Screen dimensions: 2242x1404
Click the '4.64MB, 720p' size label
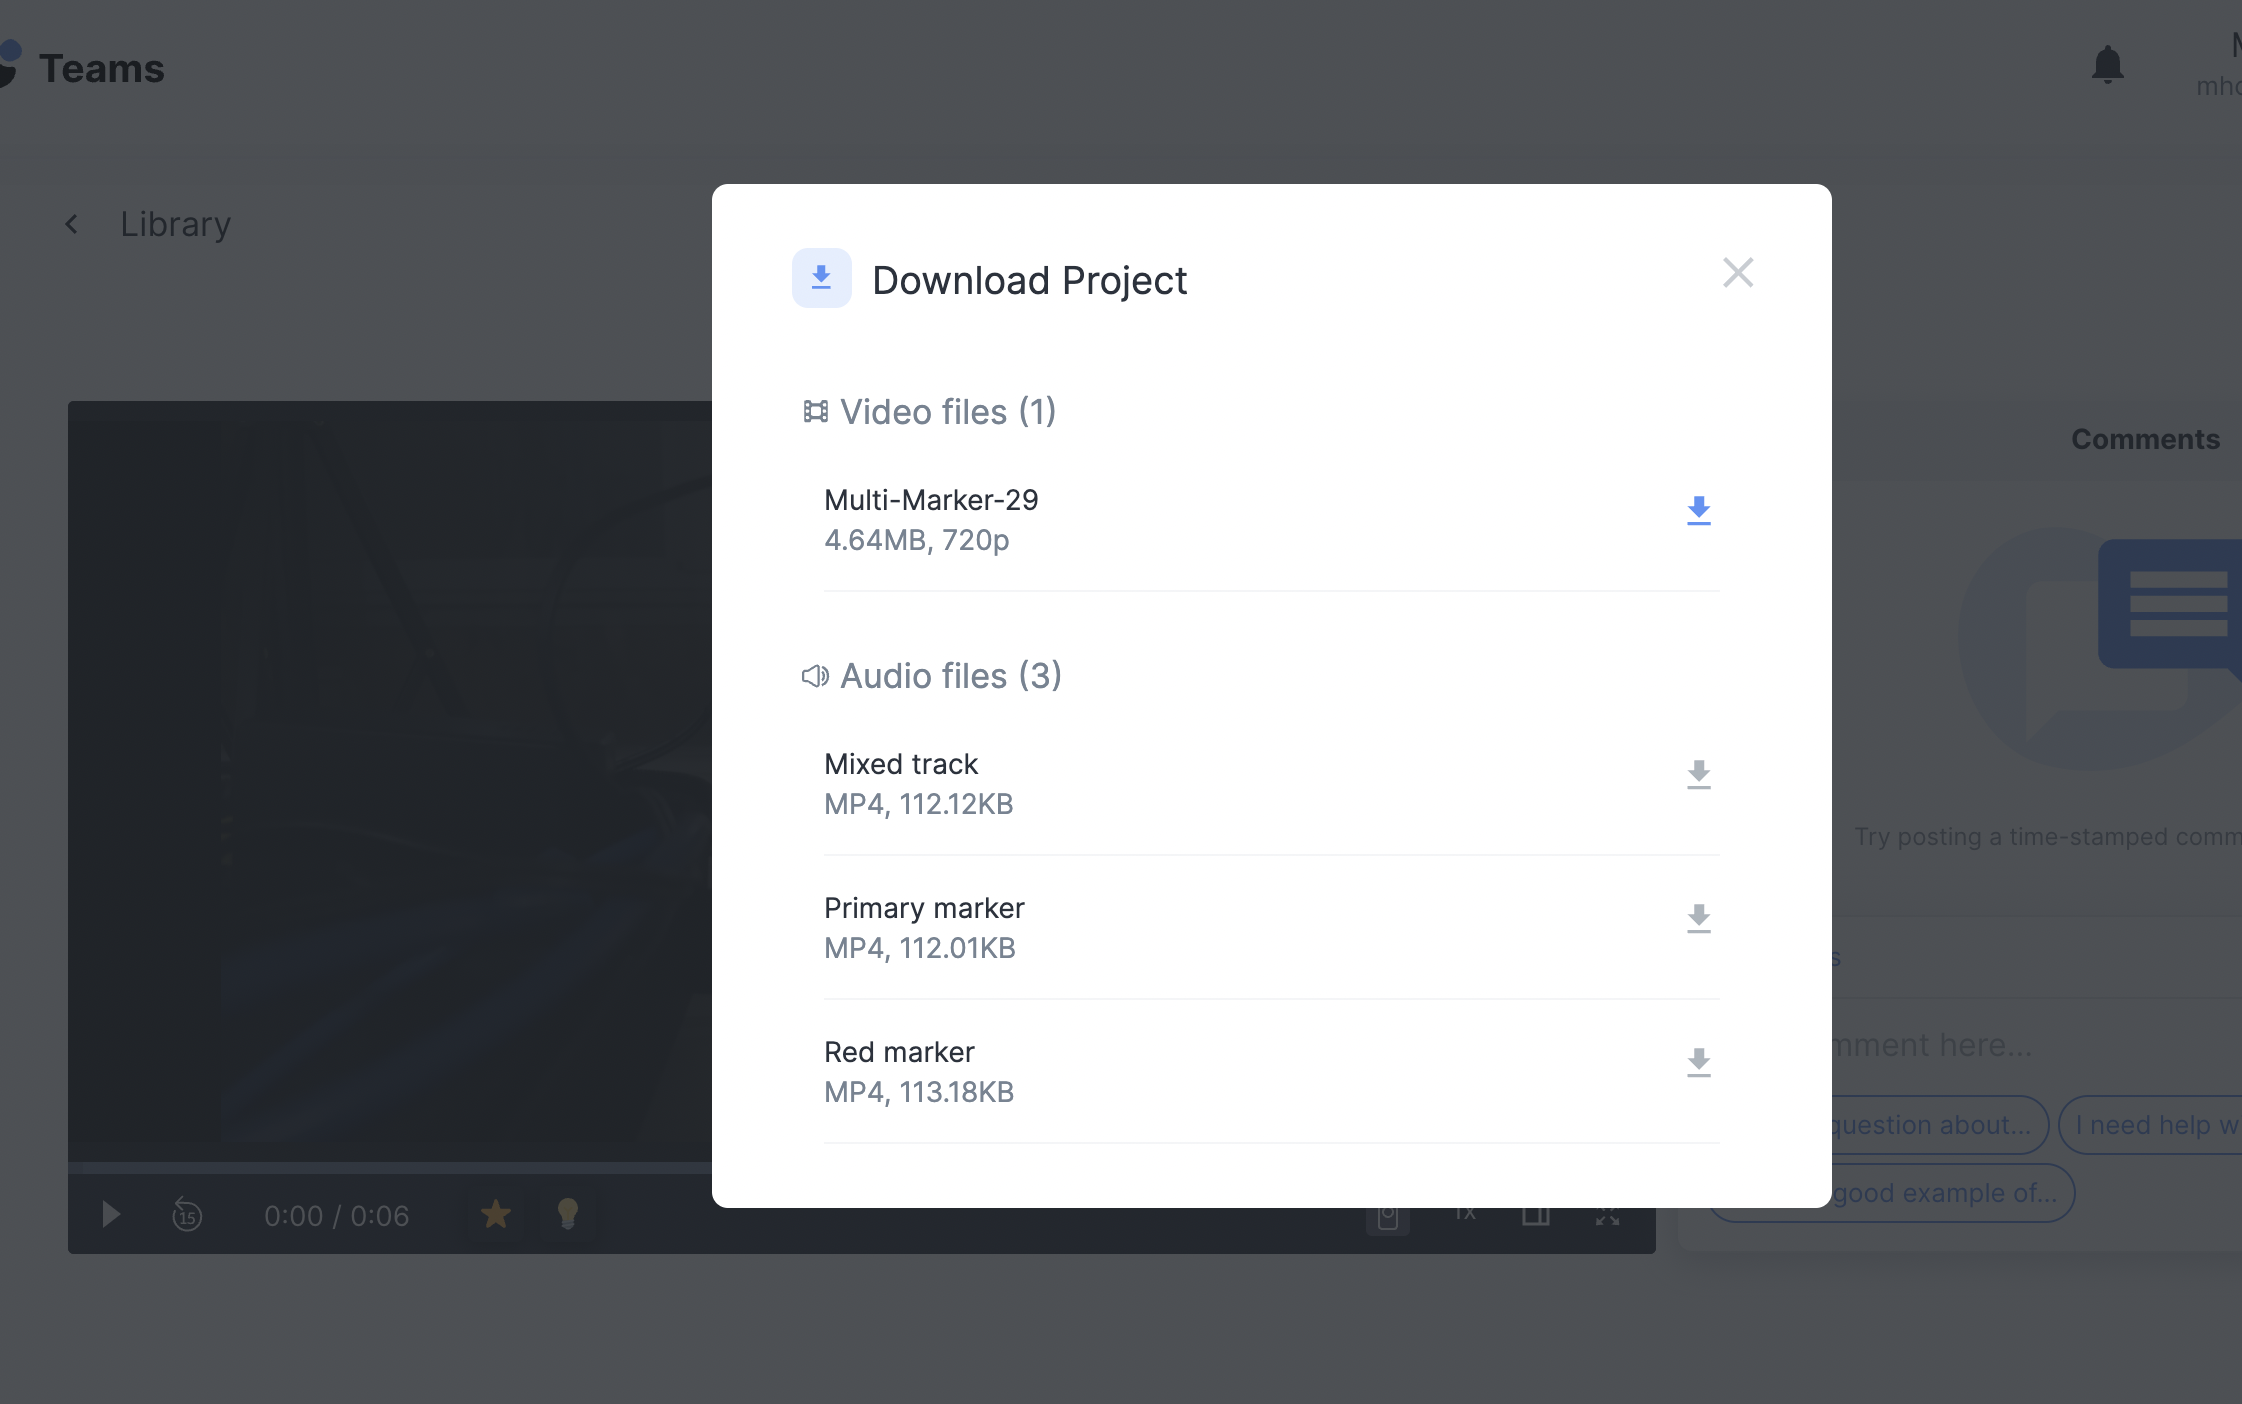[917, 540]
